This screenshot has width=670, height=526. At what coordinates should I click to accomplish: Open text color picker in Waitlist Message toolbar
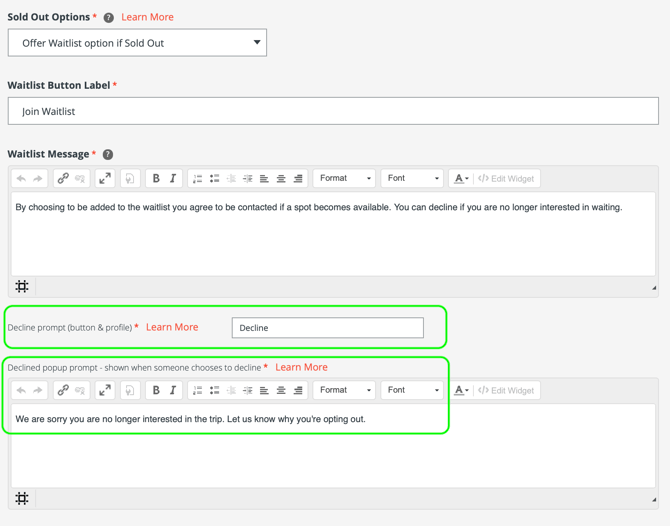click(460, 179)
